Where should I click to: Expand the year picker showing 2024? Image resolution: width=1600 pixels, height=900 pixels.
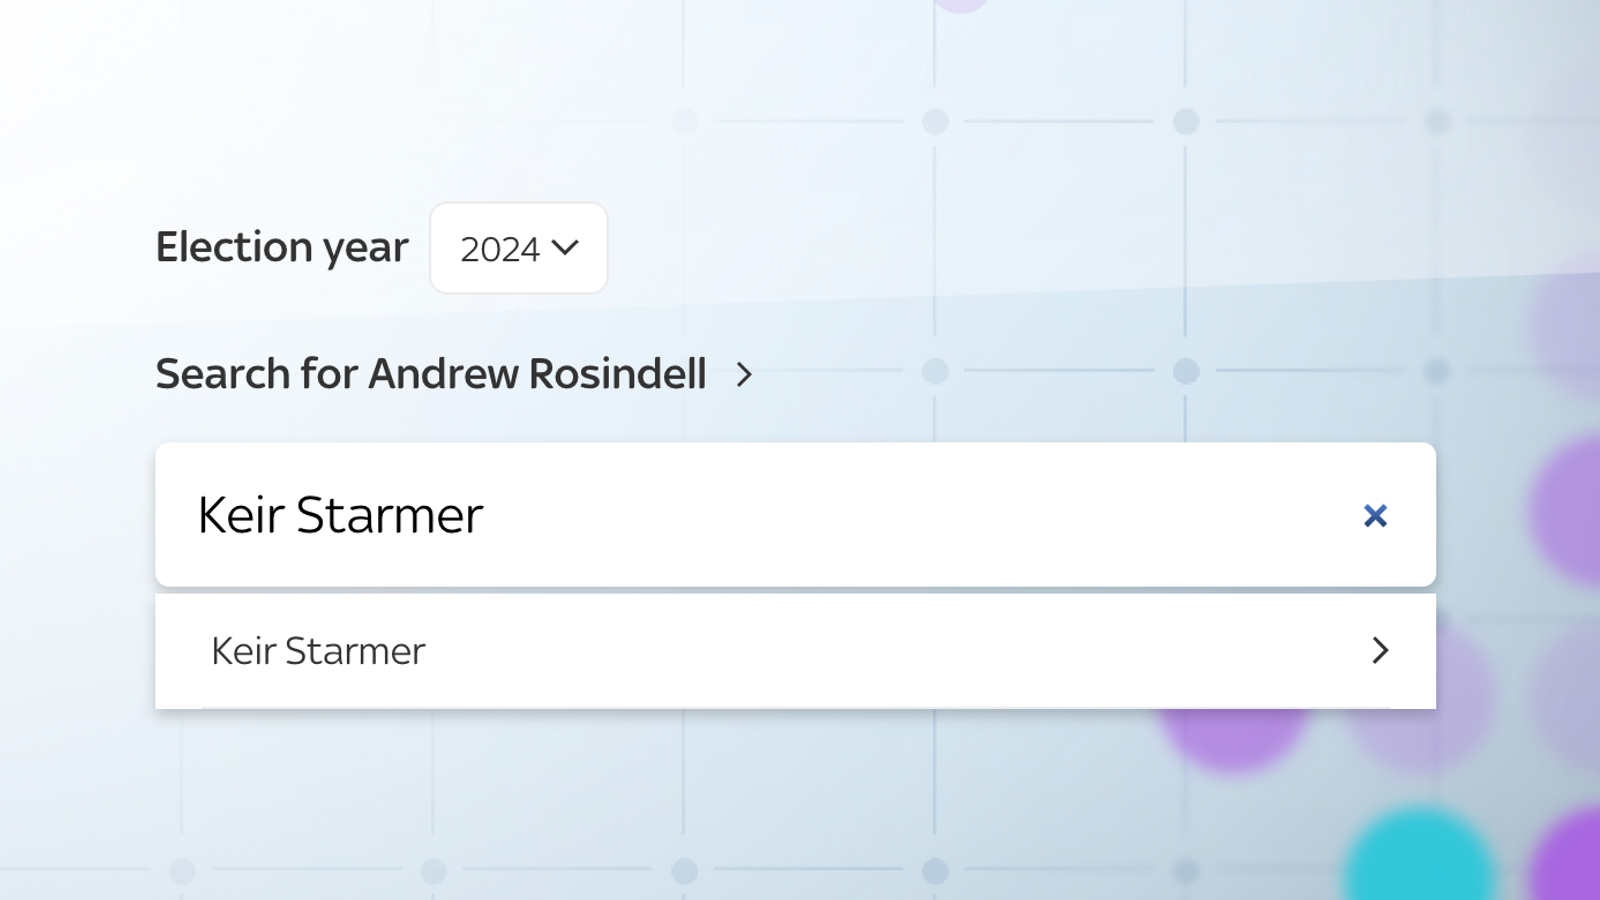[518, 248]
